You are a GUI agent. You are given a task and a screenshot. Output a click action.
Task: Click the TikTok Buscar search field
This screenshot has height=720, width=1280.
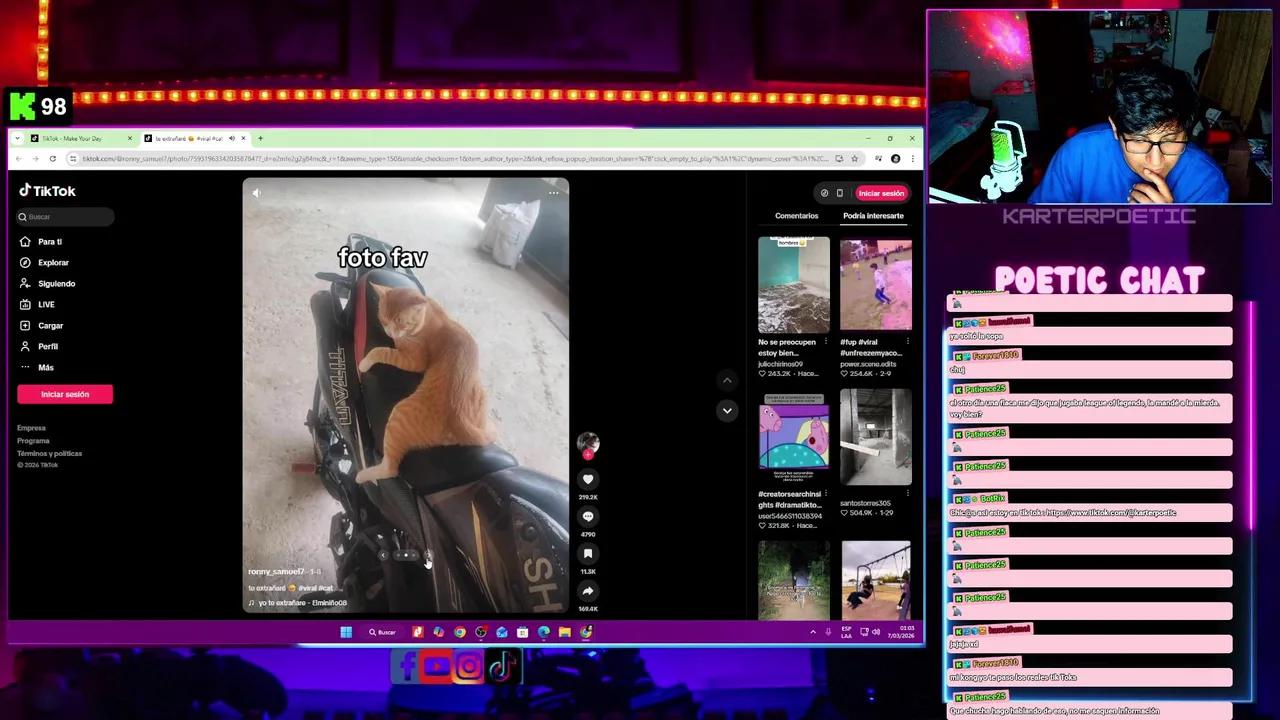(x=65, y=217)
